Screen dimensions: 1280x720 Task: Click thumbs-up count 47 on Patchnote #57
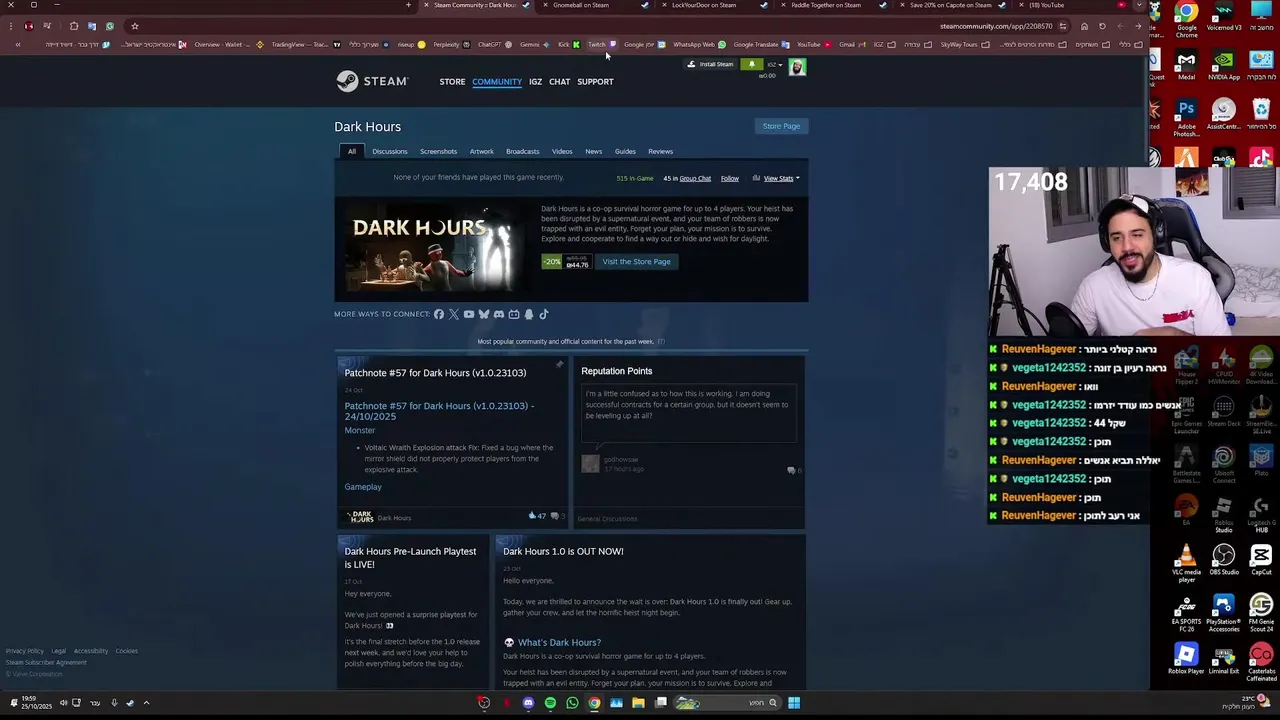pos(537,516)
